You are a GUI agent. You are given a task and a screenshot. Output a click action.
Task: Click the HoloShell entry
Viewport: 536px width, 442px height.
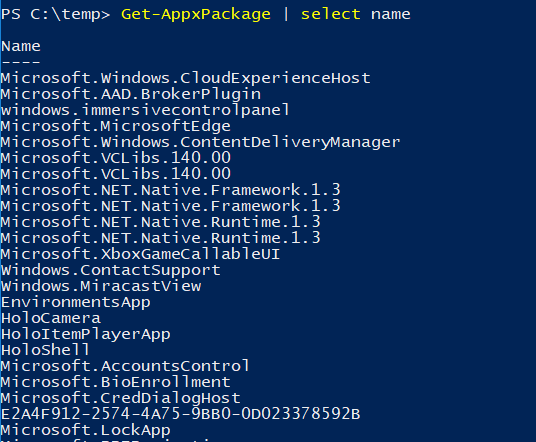tap(45, 350)
